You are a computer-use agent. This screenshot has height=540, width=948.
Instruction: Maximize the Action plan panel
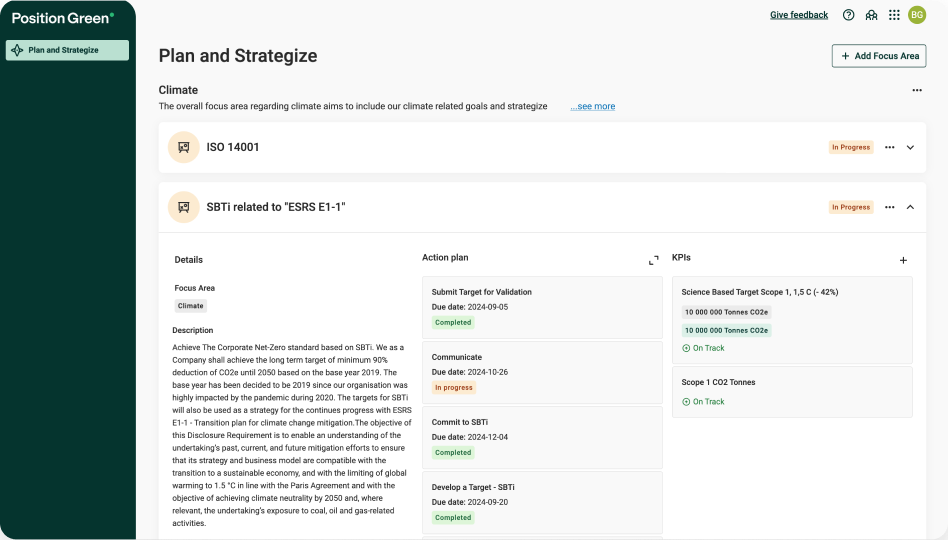pos(653,260)
